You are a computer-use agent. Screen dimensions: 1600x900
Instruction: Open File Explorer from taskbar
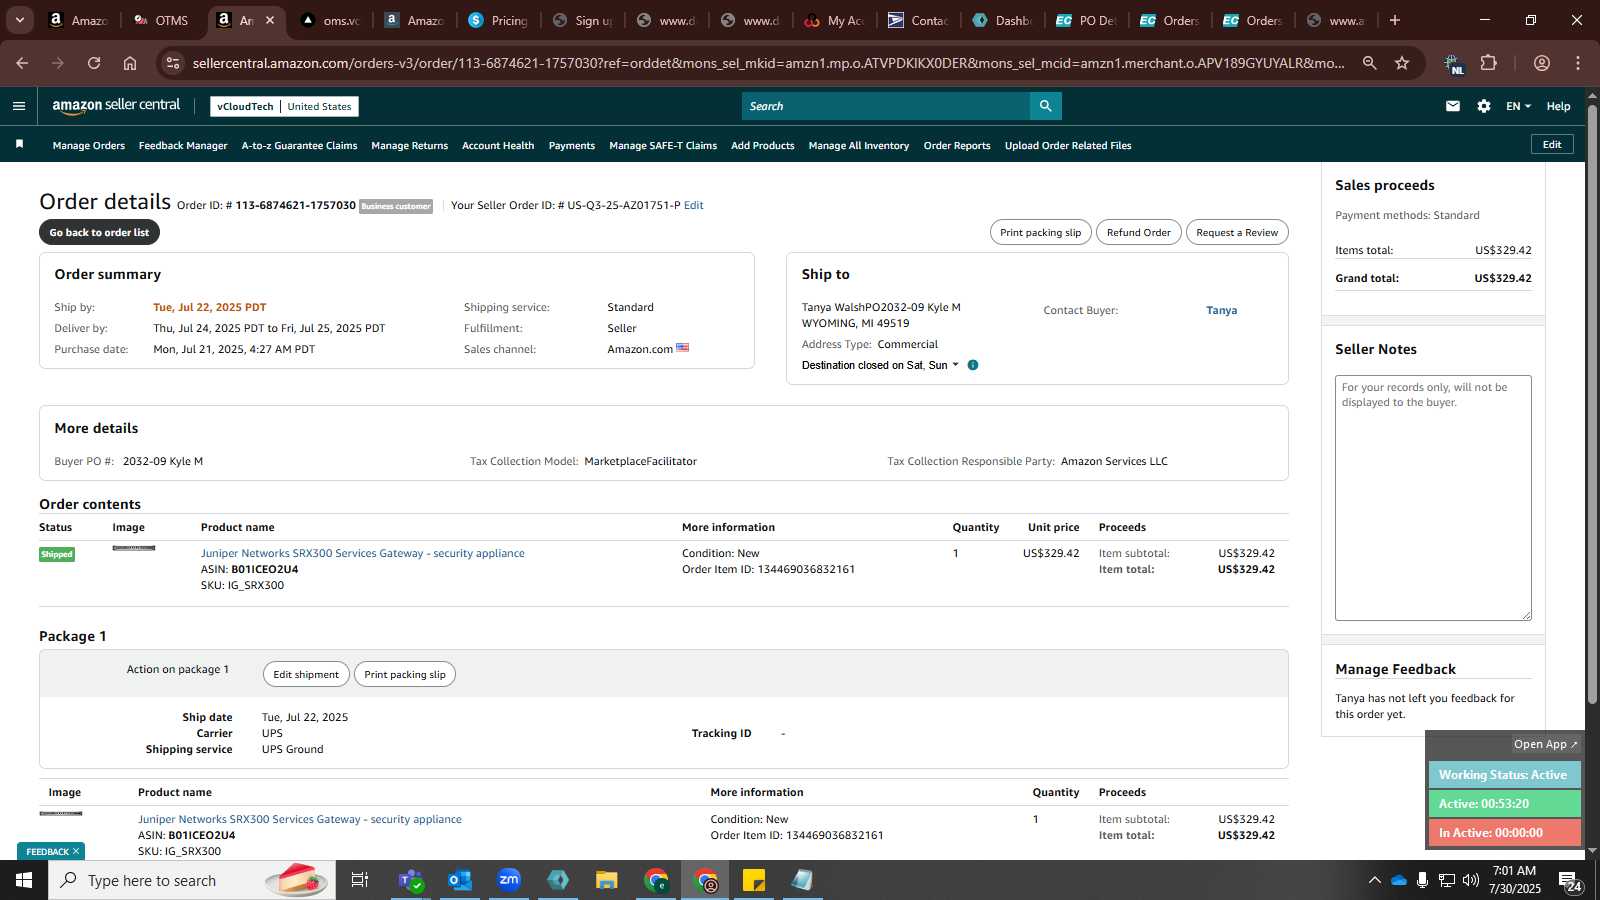pos(607,880)
